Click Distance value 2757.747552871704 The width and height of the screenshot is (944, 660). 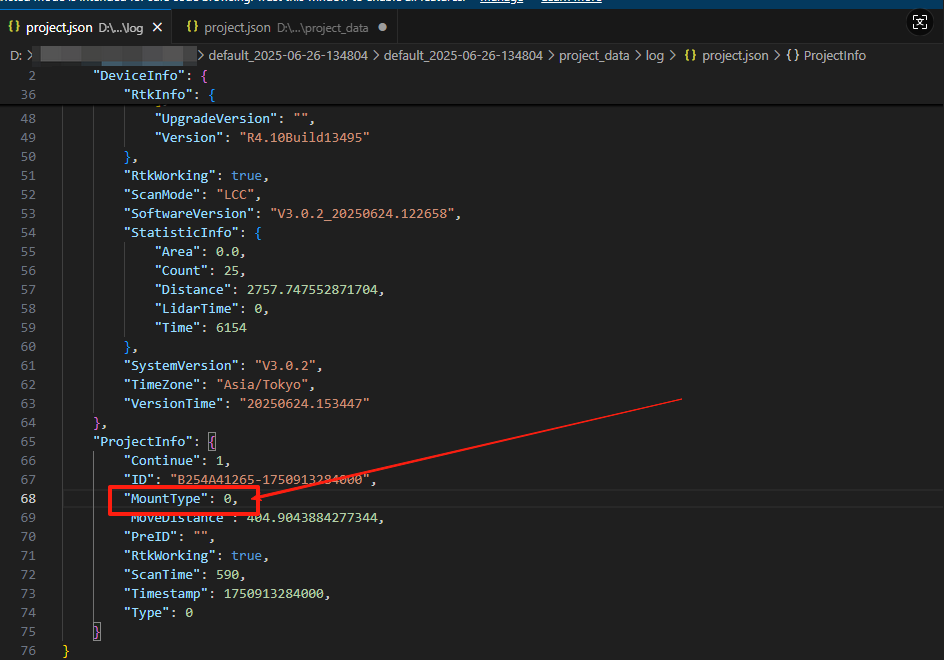[311, 290]
